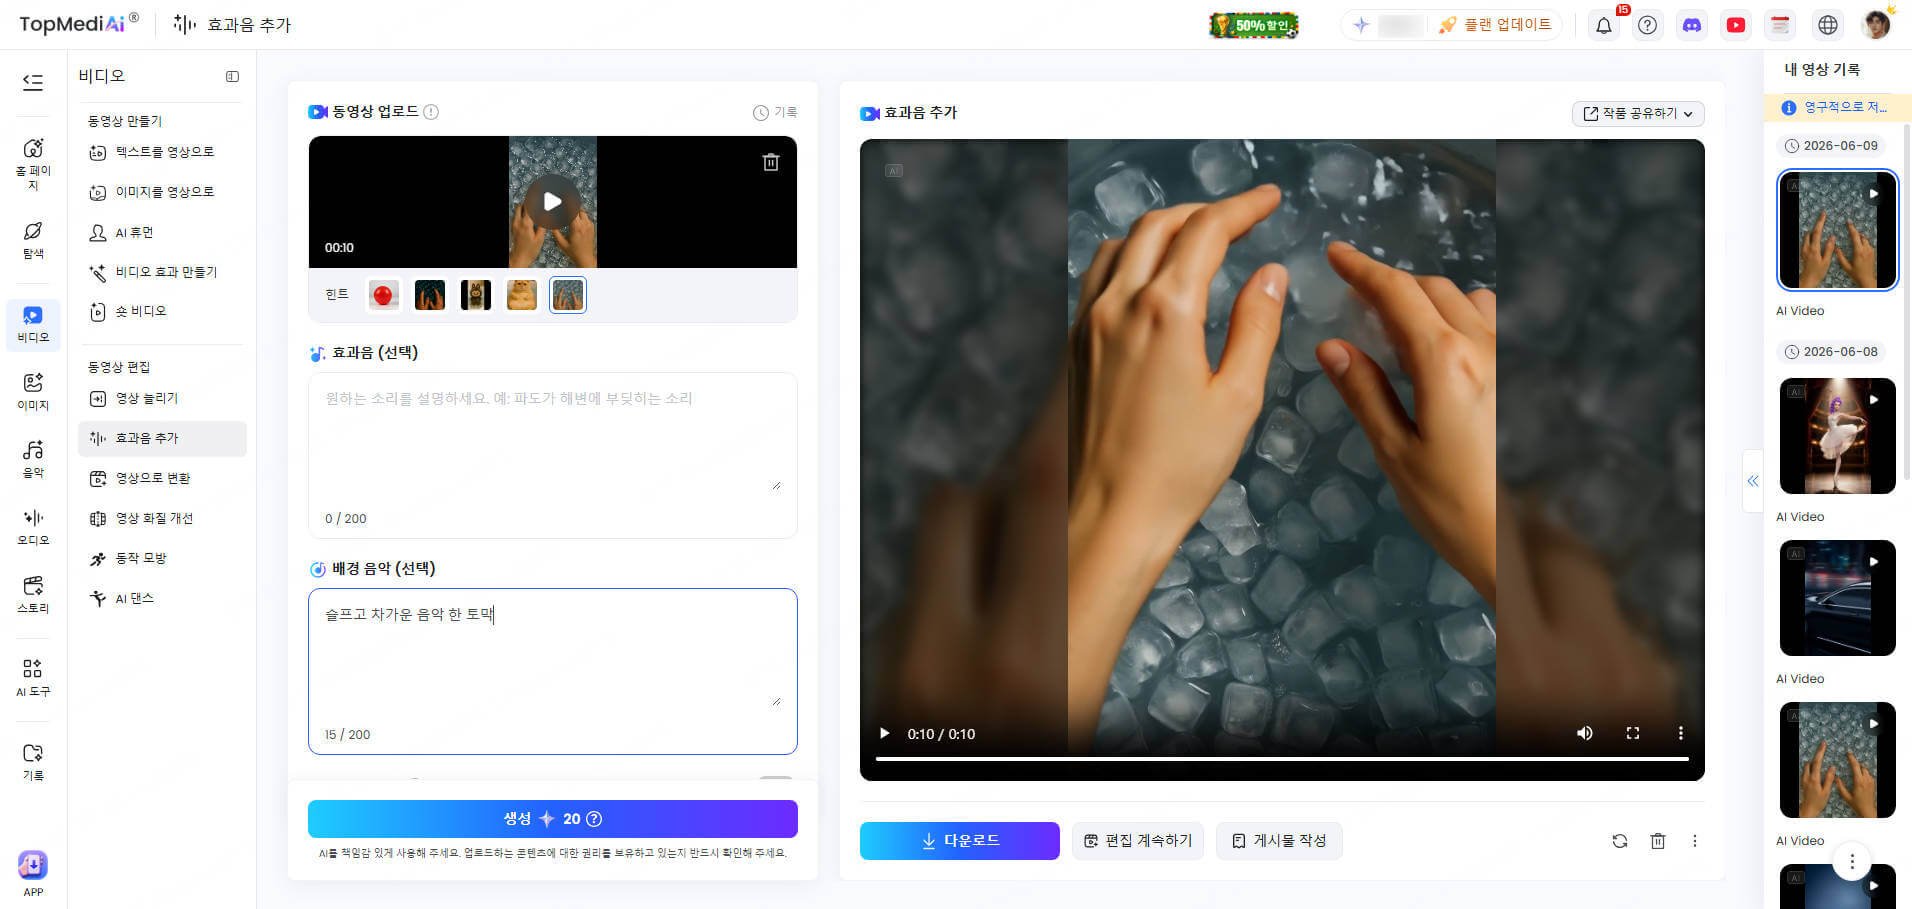Screen dimensions: 1912x909
Task: Open the 기록 link in upload panel
Action: pyautogui.click(x=775, y=112)
